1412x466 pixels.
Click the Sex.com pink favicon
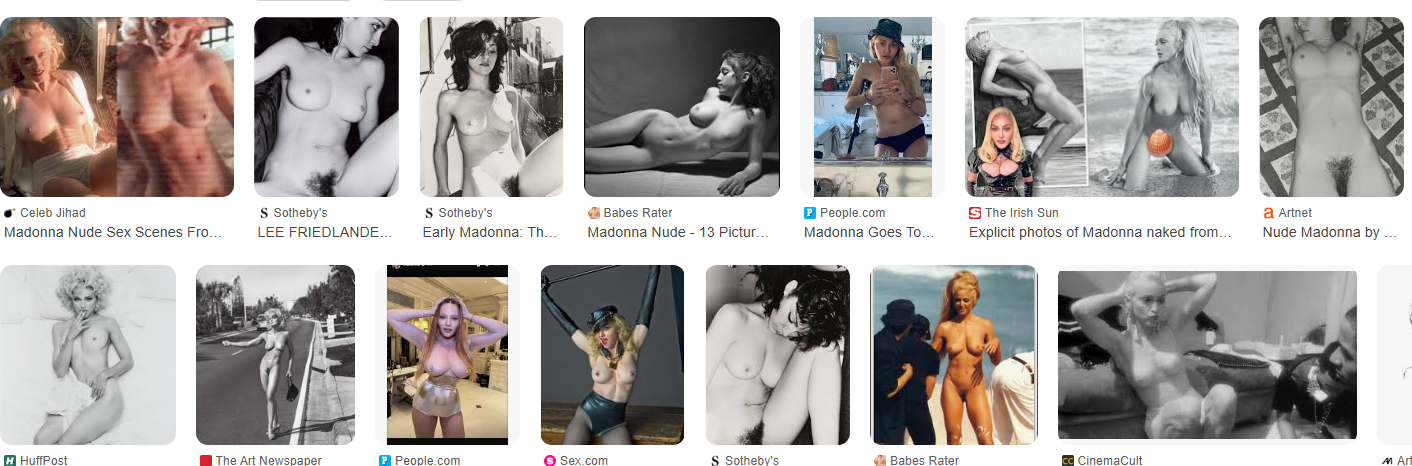pos(549,460)
